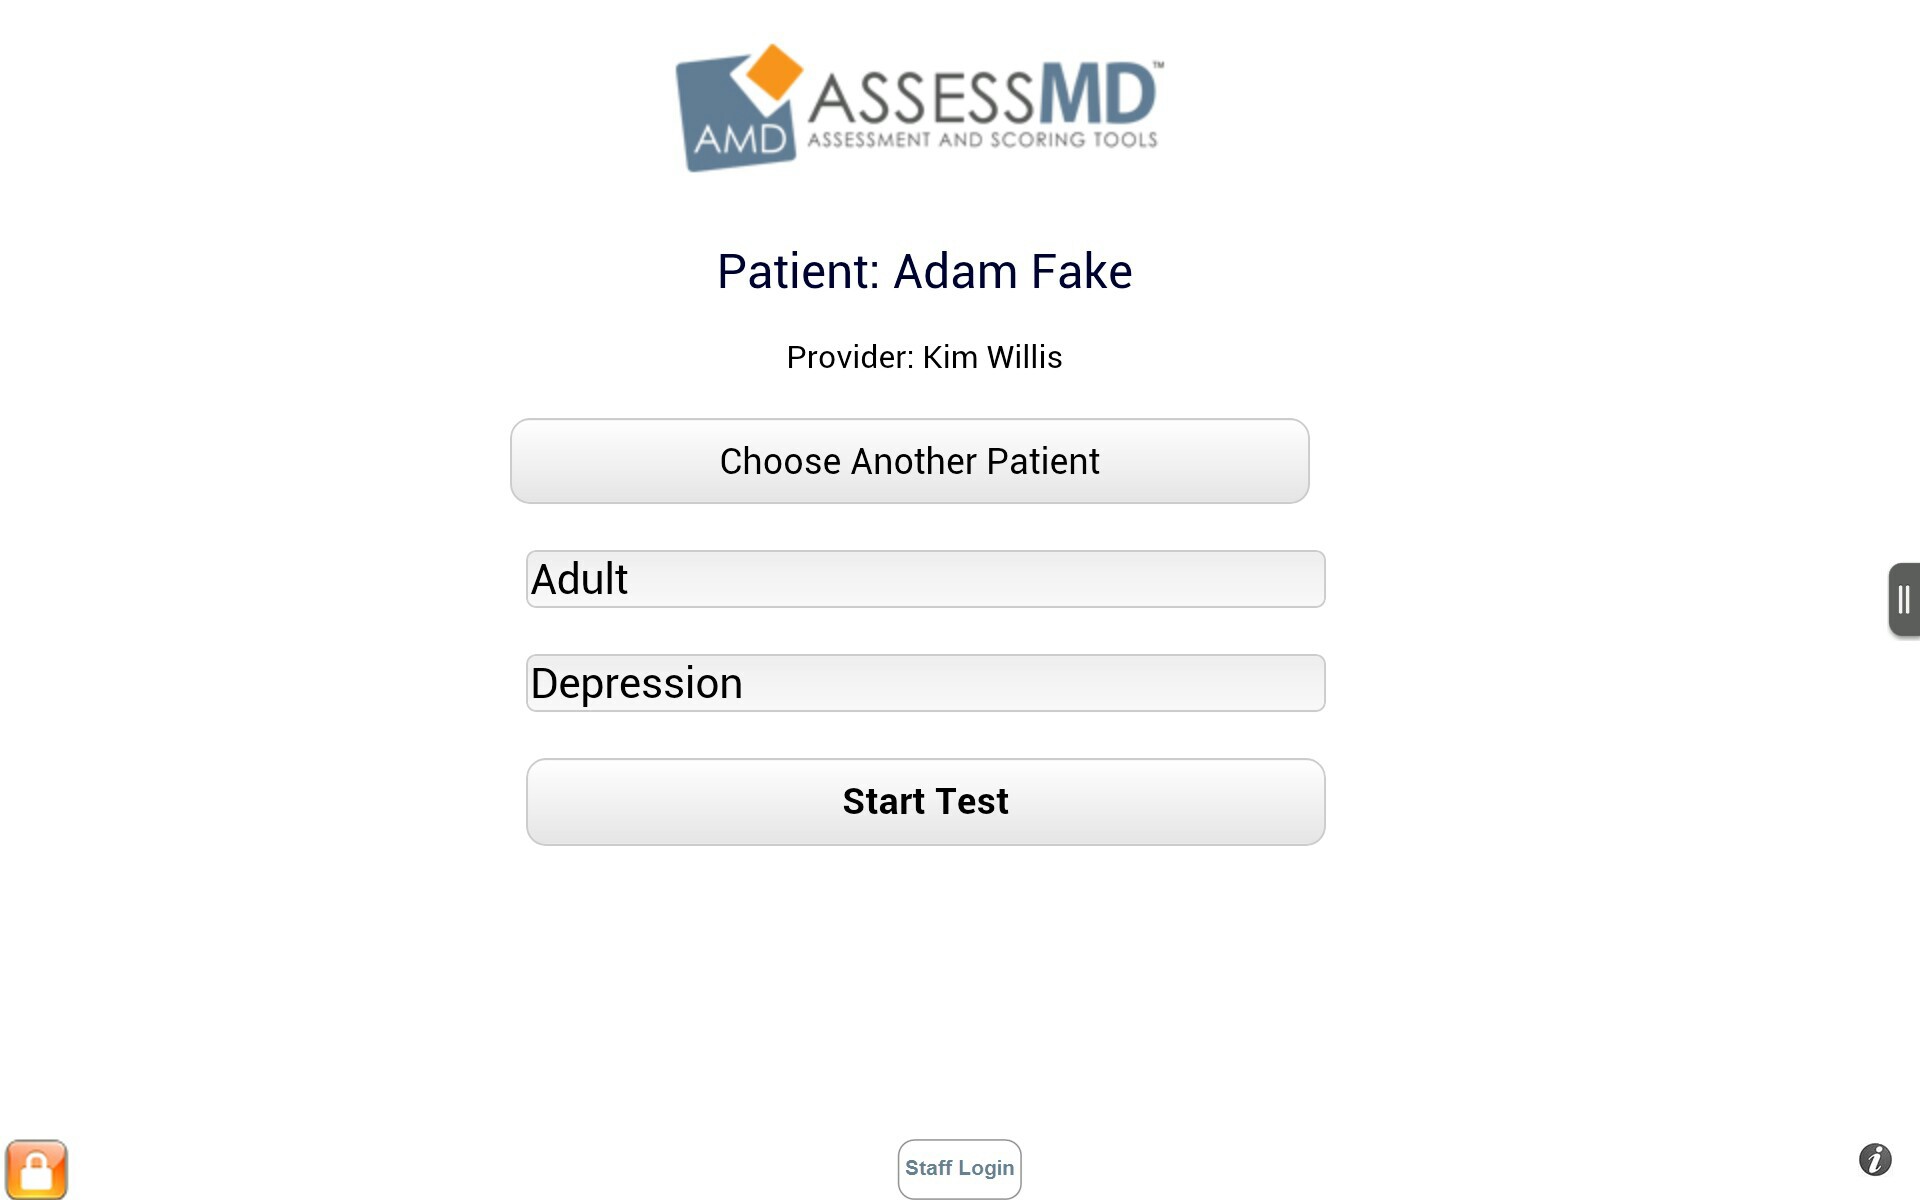The image size is (1920, 1200).
Task: Select the Choose Another Patient option
Action: (909, 461)
